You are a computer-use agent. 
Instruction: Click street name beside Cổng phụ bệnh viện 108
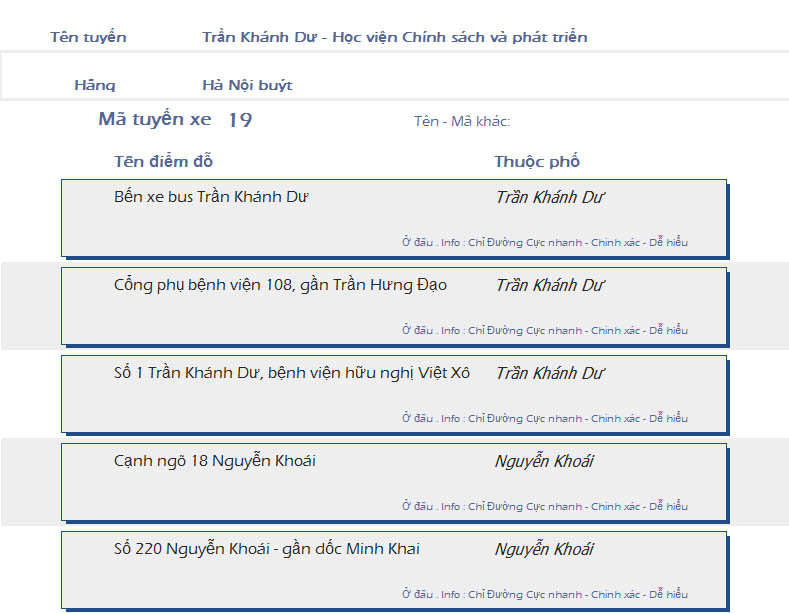pos(550,285)
